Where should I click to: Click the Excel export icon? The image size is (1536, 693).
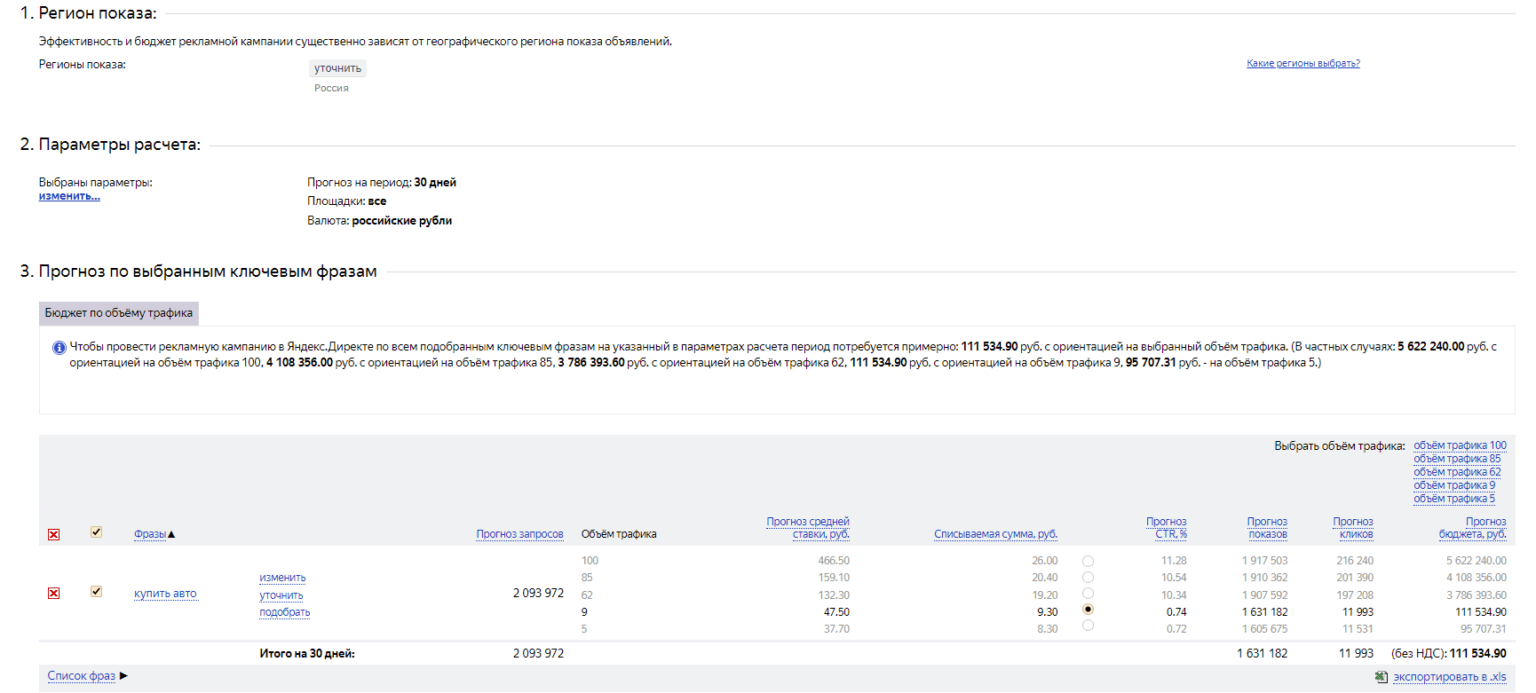[1381, 677]
